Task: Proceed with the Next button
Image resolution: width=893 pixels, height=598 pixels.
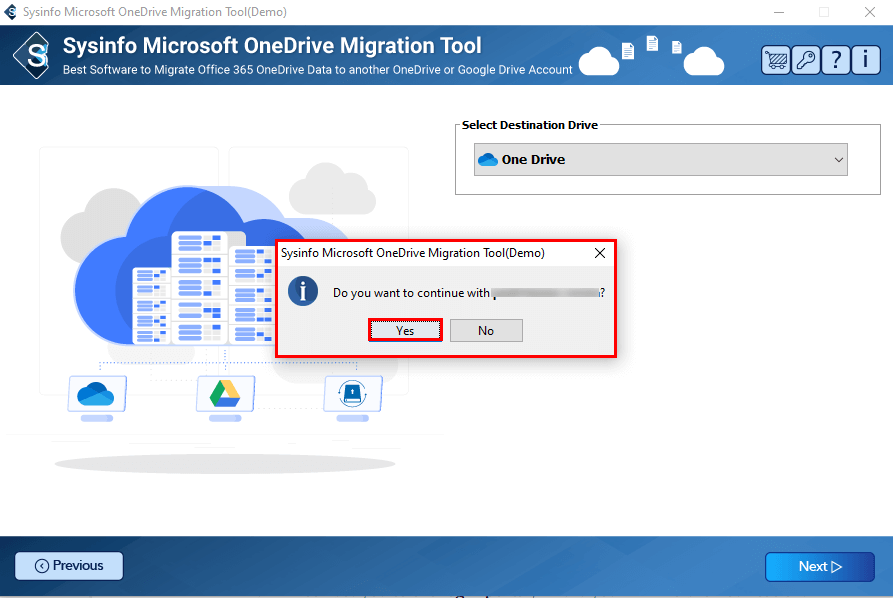Action: click(820, 566)
